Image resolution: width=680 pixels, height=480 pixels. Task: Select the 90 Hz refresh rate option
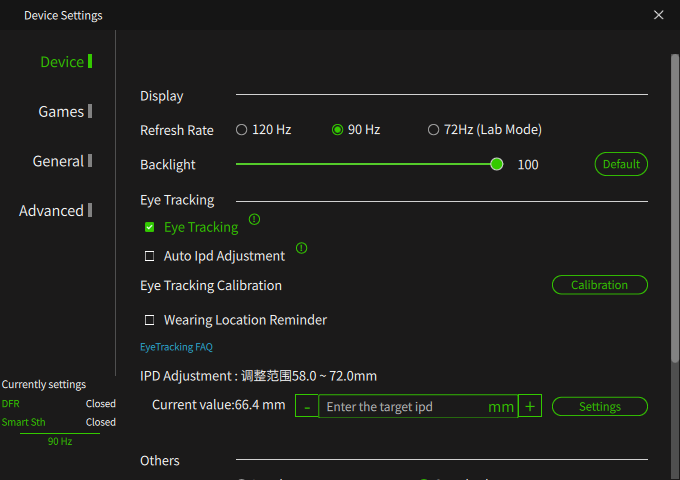click(x=338, y=130)
